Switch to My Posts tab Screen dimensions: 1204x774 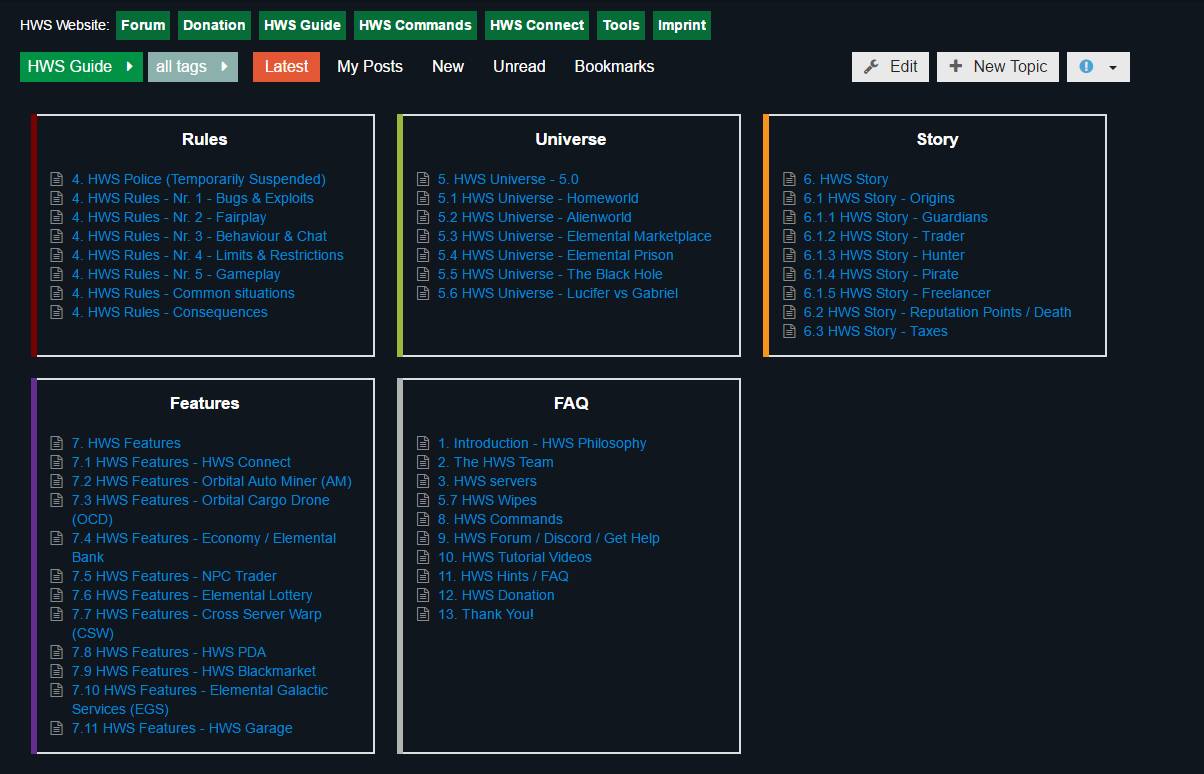click(x=370, y=67)
